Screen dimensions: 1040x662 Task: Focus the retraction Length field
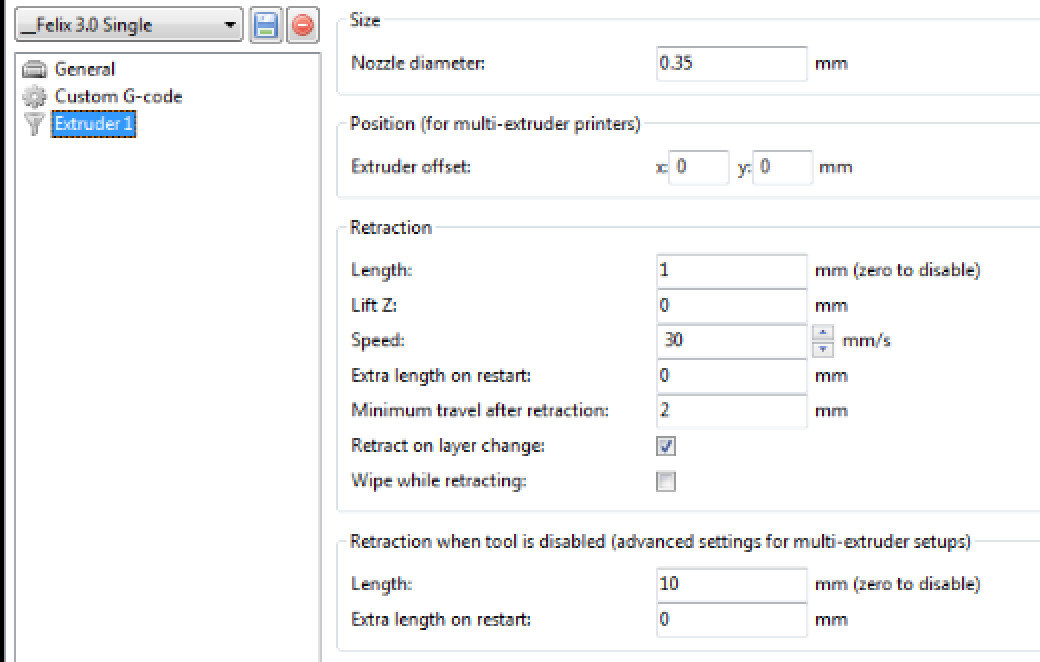(x=731, y=270)
